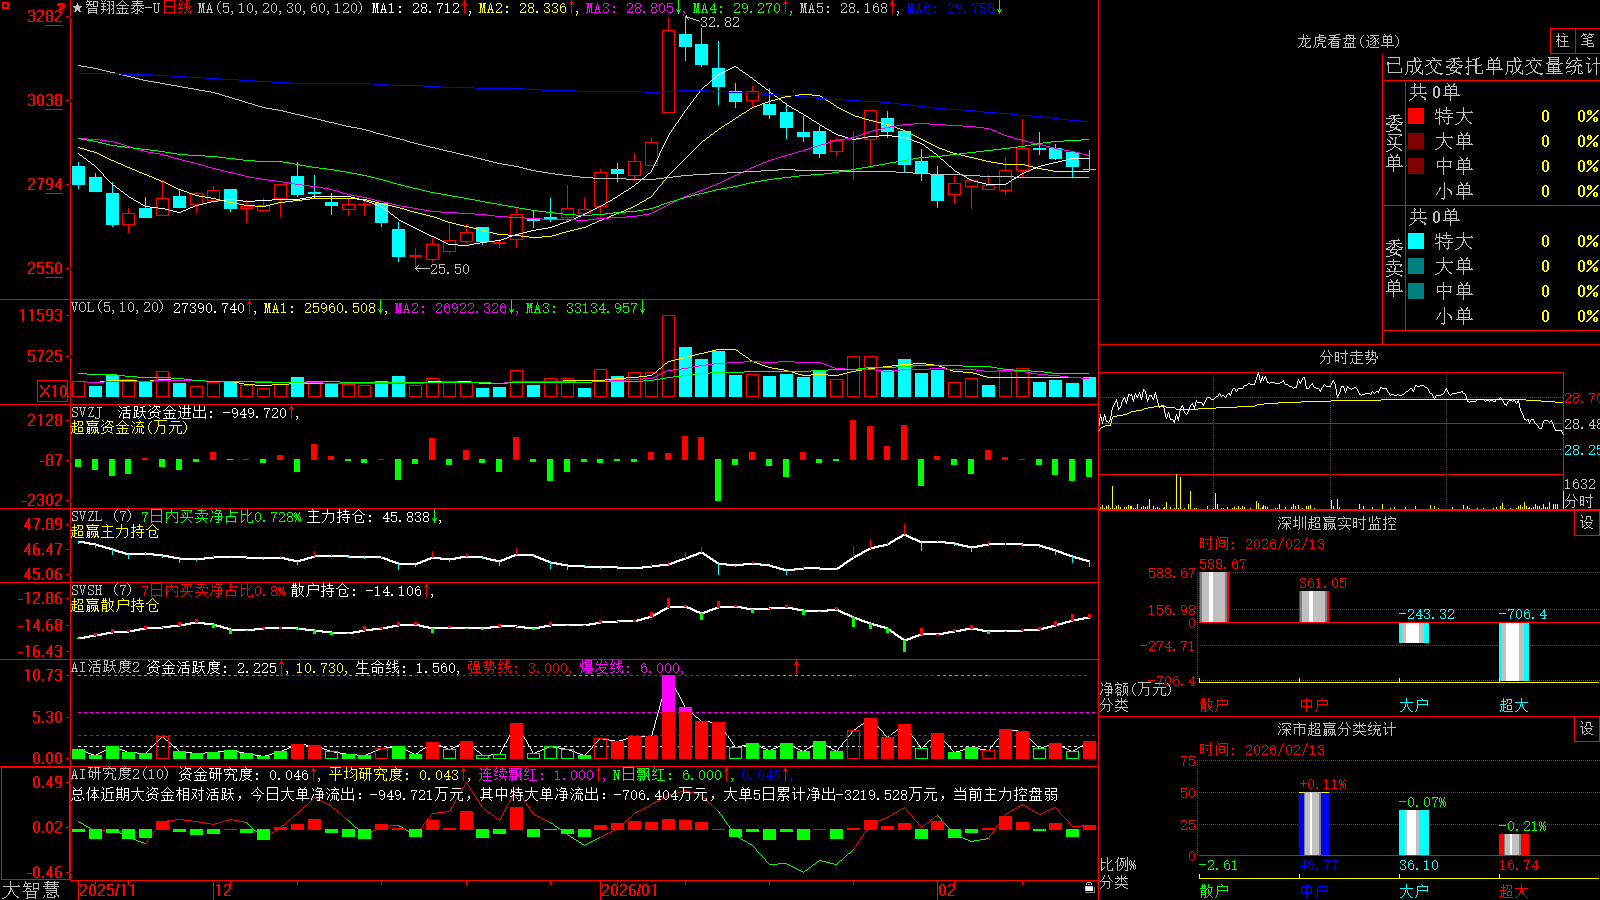This screenshot has height=900, width=1600.
Task: Open 设 settings for 深圳超赢实时监控
Action: pos(1587,523)
